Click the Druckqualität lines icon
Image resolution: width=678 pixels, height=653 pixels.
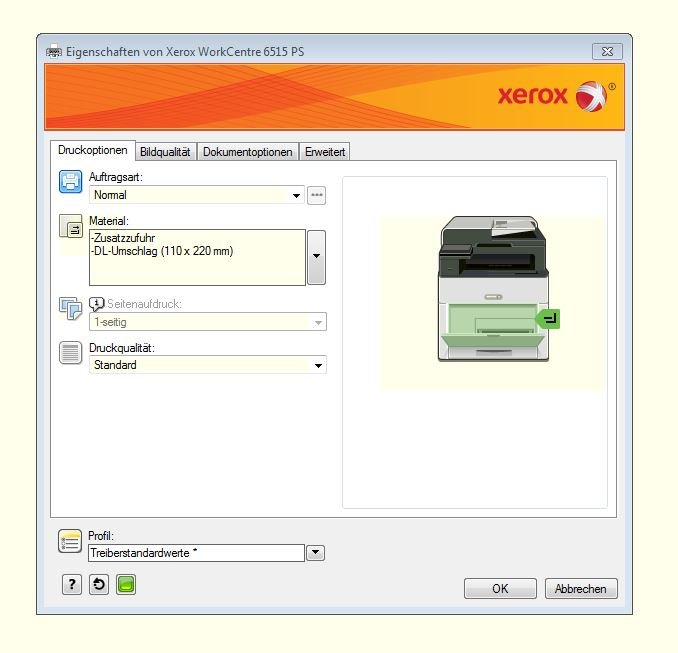70,352
